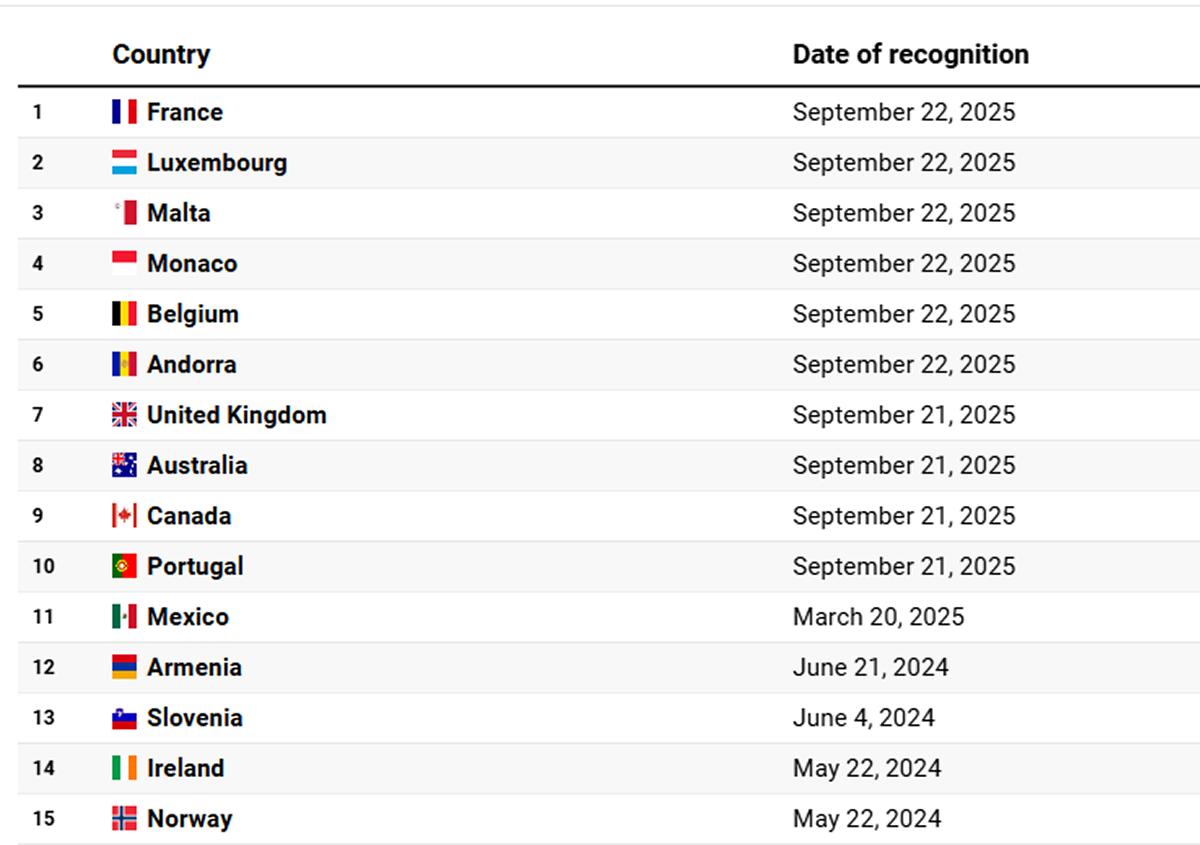Click the Armenia country name
The width and height of the screenshot is (1200, 845).
tap(194, 667)
